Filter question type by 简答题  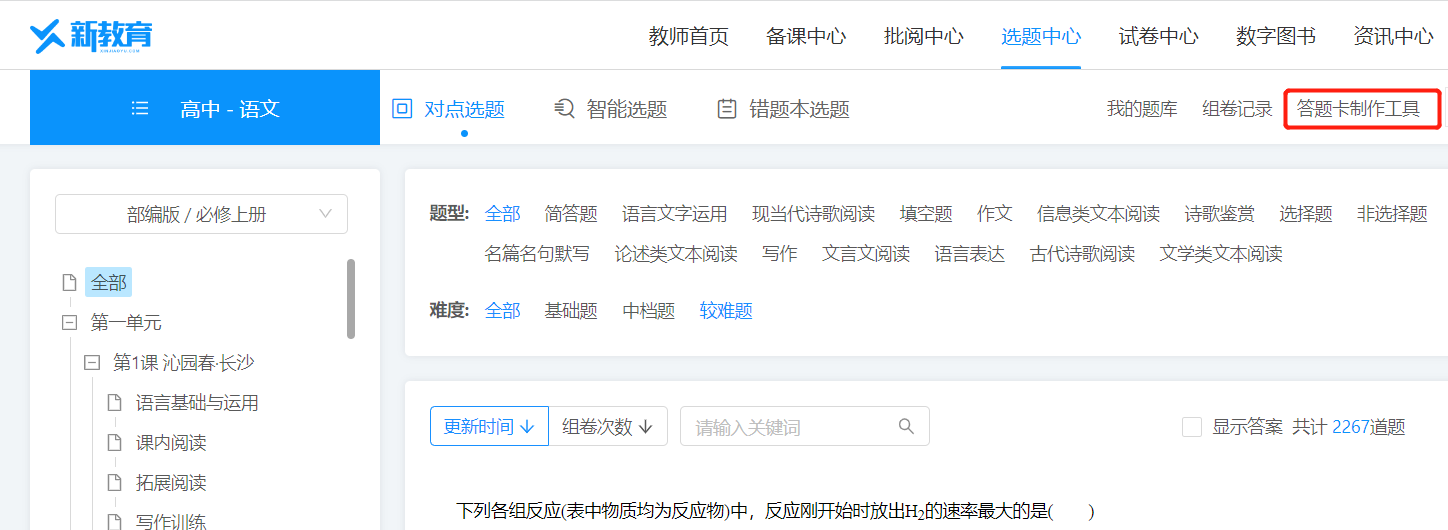(x=571, y=214)
